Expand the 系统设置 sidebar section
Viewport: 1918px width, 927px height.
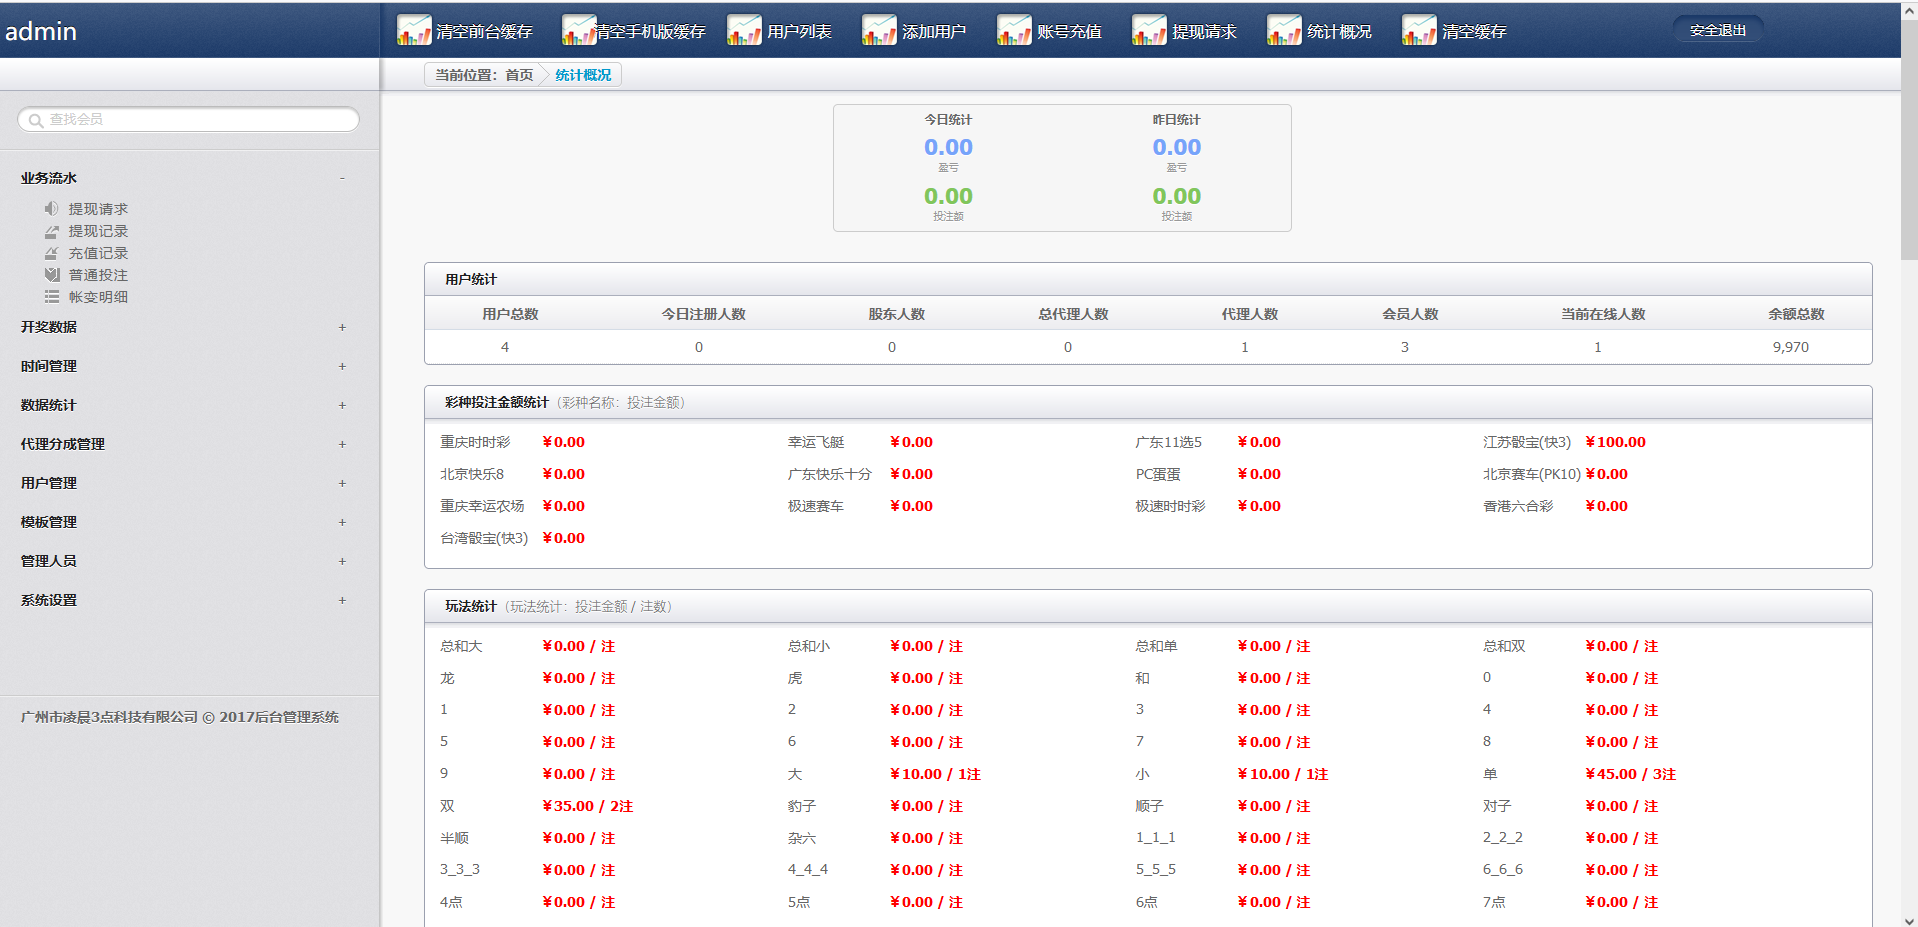(342, 600)
